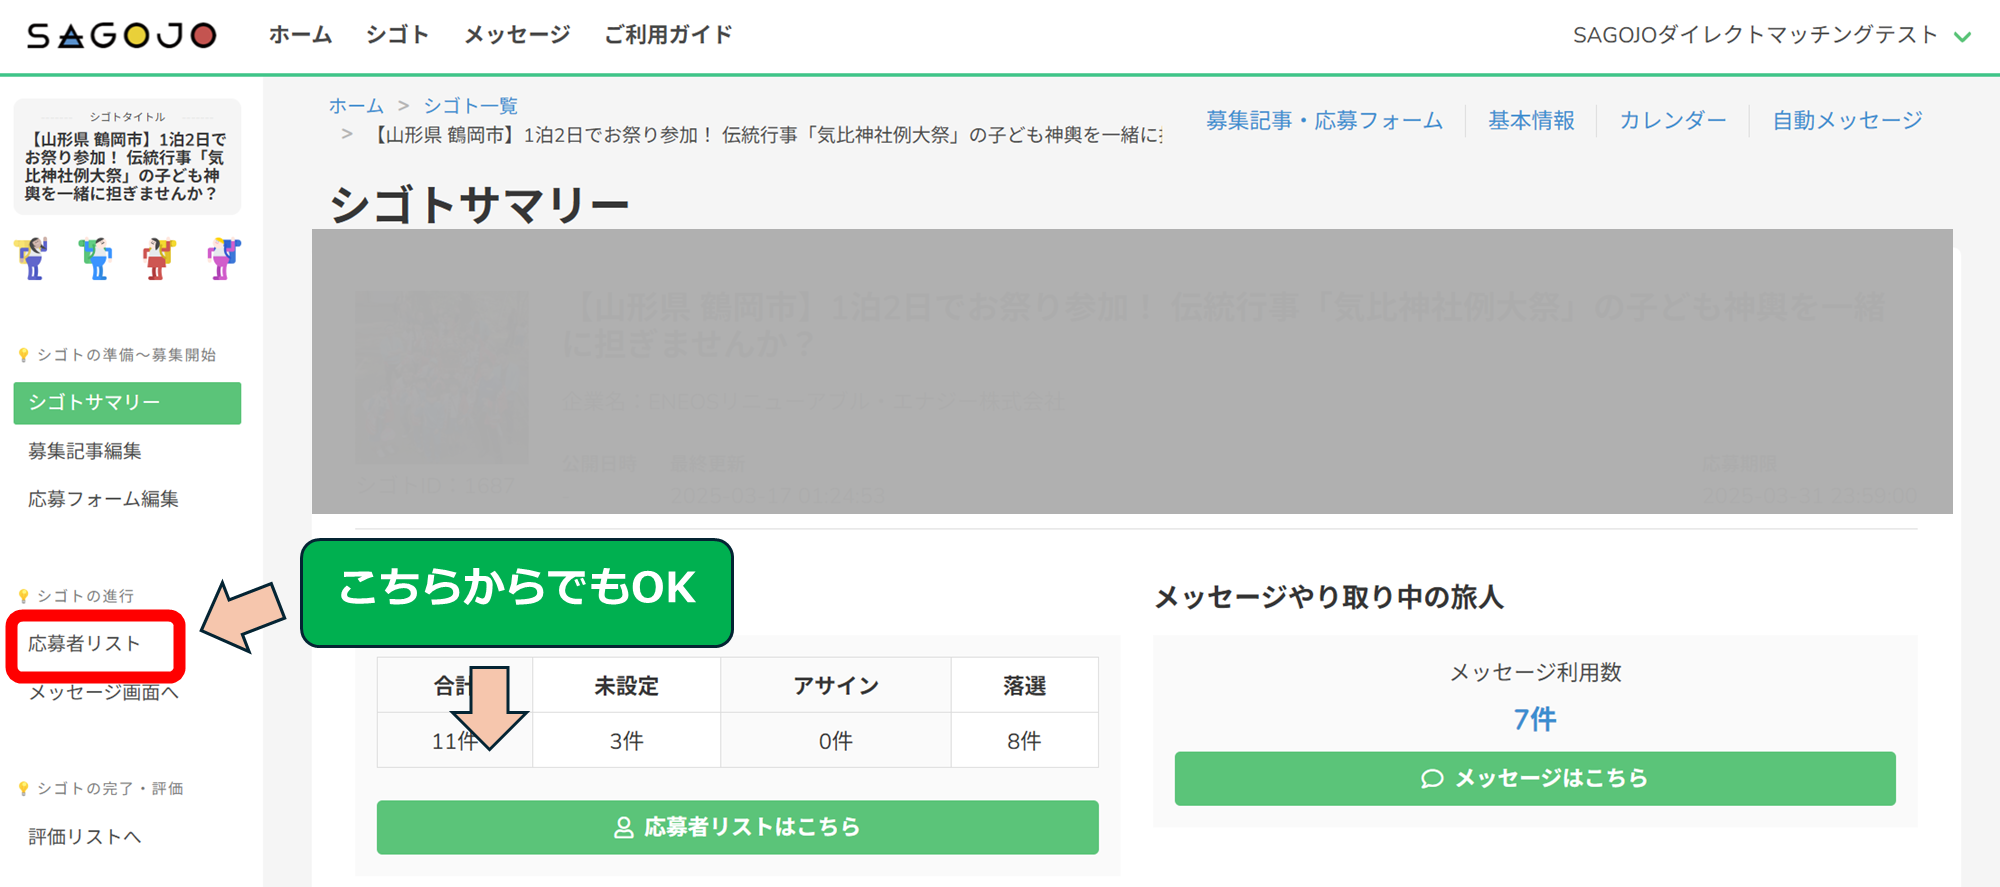Click the speech bubble icon on the message button

pos(1432,778)
